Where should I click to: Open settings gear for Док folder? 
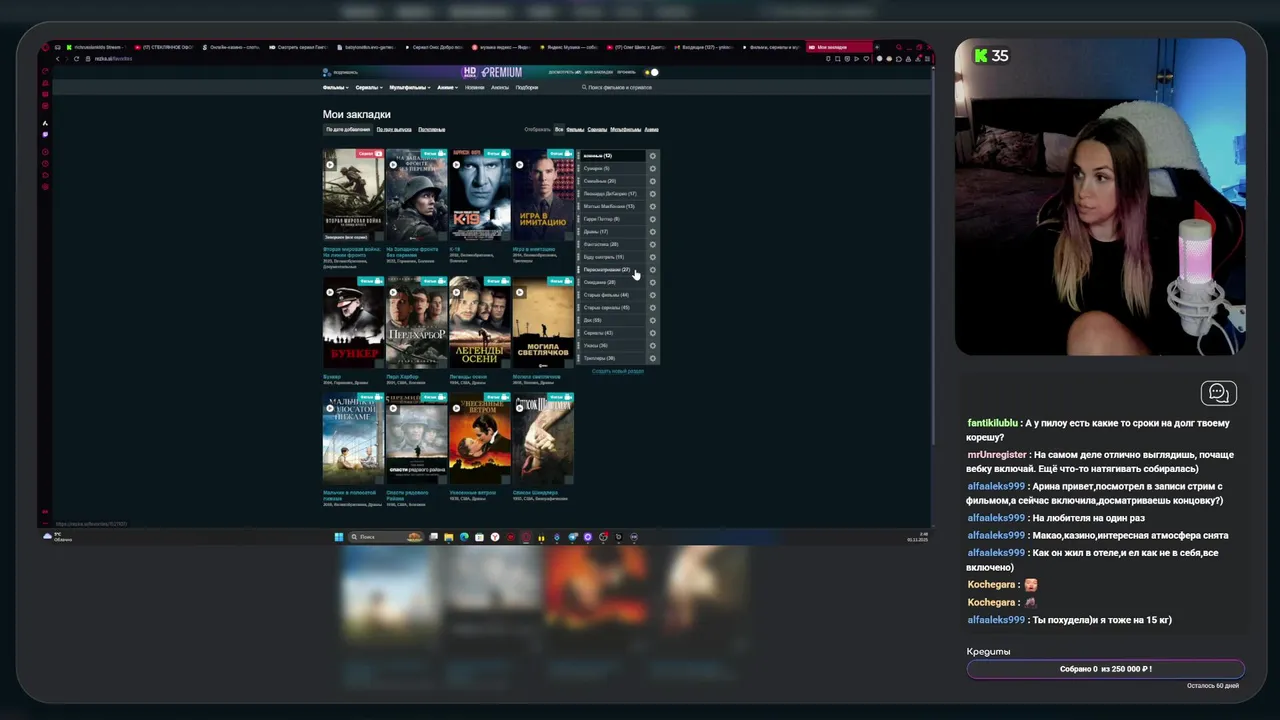[652, 320]
